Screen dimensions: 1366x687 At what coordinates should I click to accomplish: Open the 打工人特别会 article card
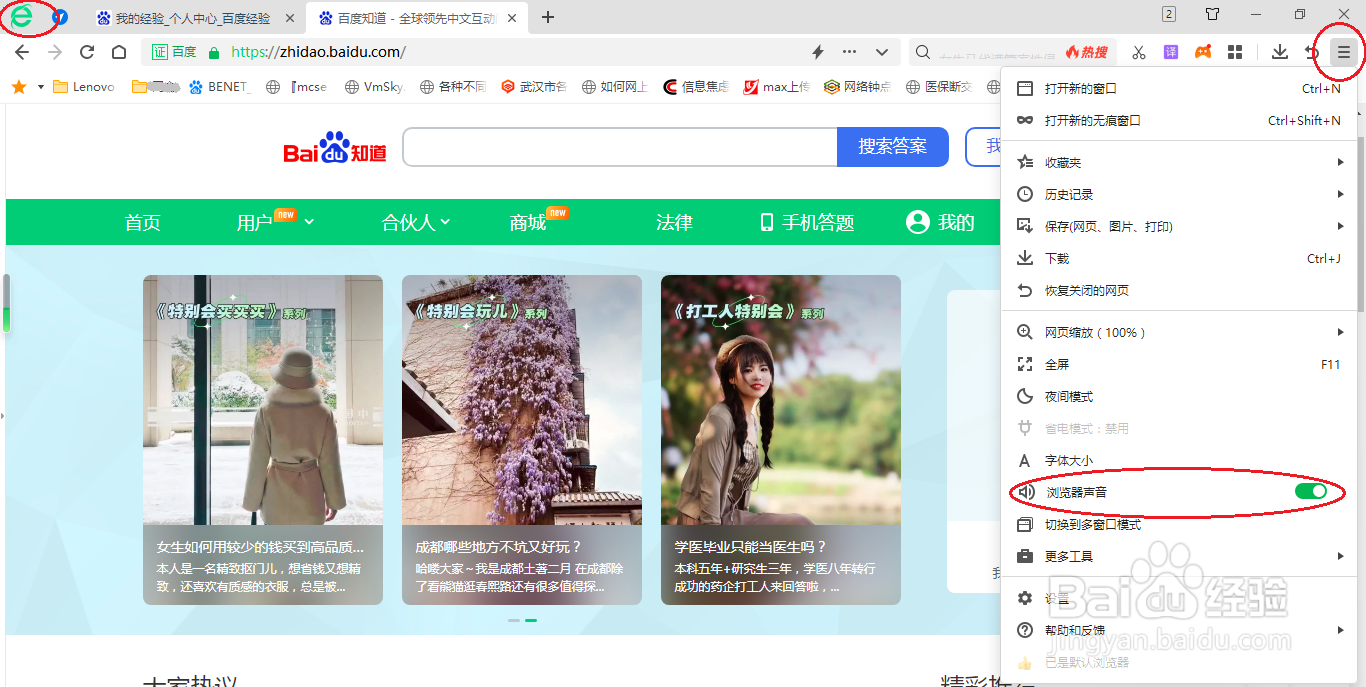781,440
